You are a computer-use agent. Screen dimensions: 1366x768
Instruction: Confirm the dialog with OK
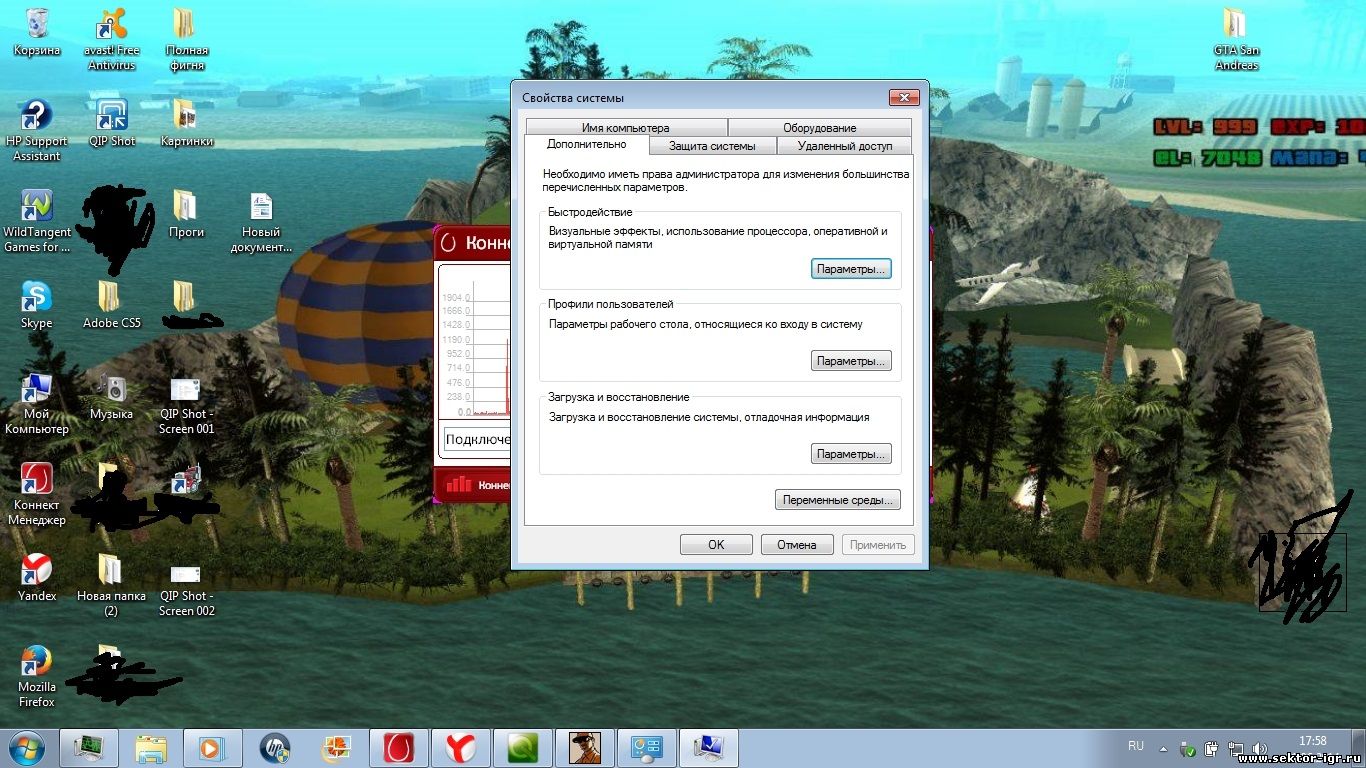716,545
